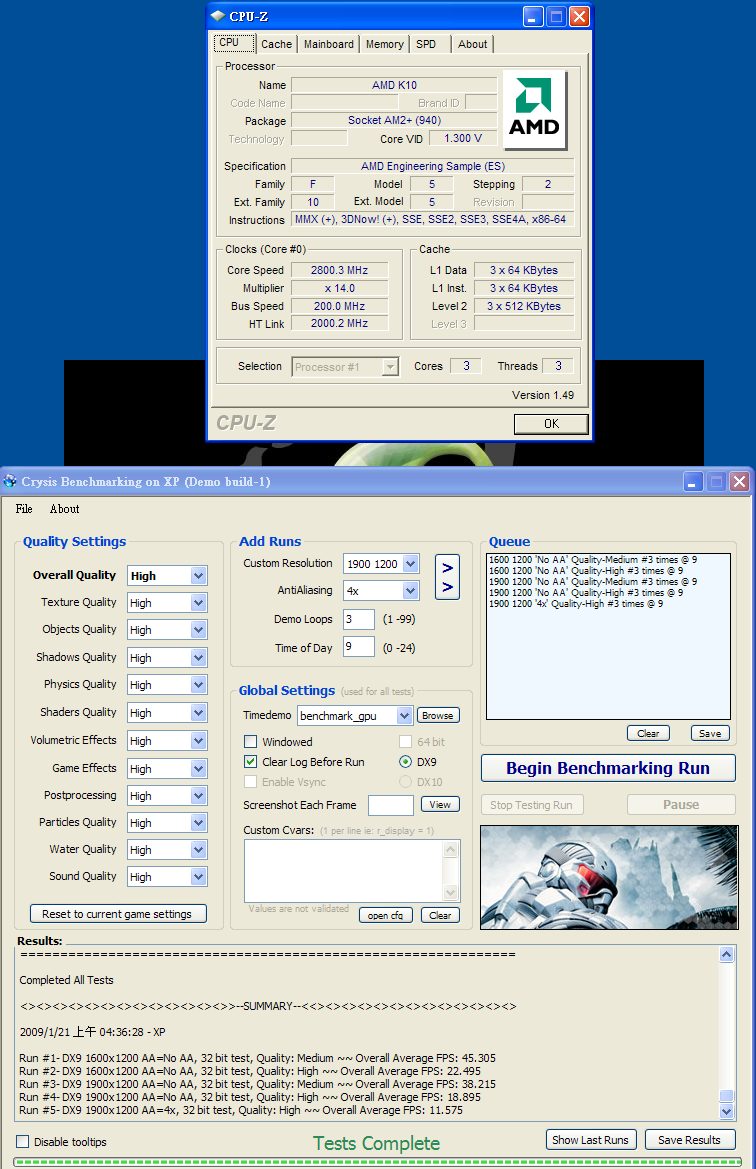Uncheck Clear Log Before Run
Image resolution: width=756 pixels, height=1169 pixels.
point(251,762)
